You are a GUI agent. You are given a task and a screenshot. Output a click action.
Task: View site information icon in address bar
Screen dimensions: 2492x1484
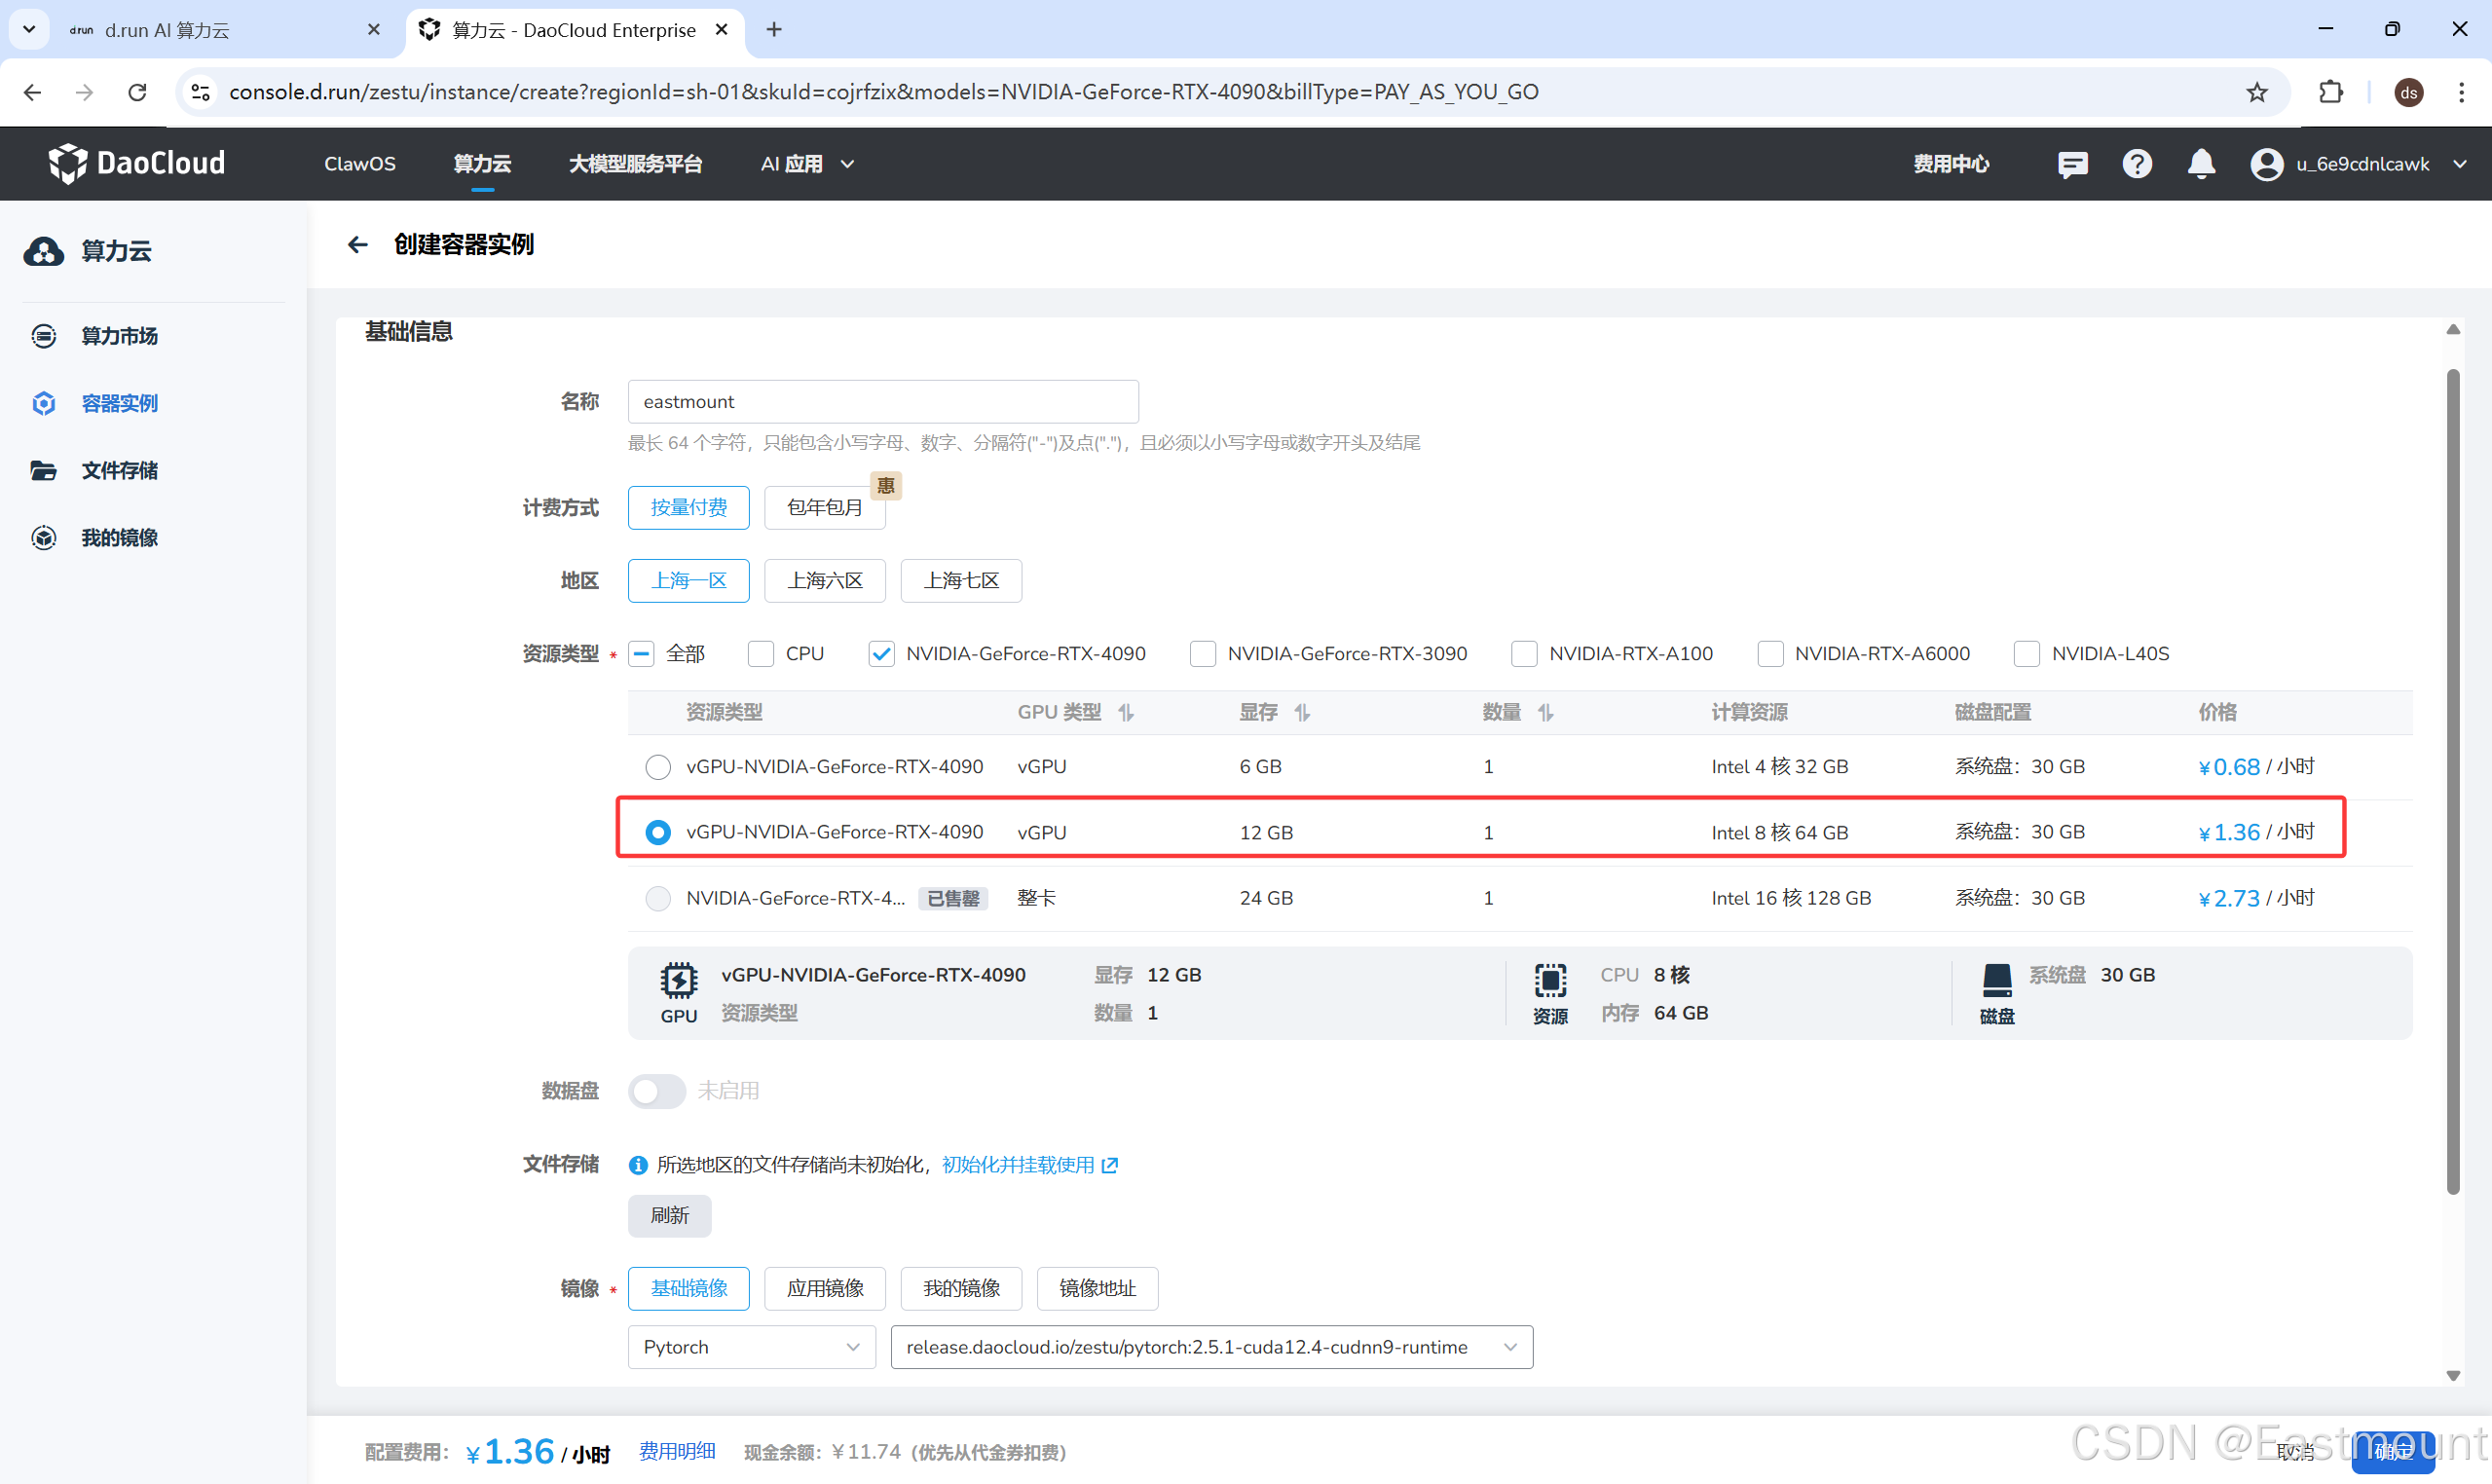200,92
